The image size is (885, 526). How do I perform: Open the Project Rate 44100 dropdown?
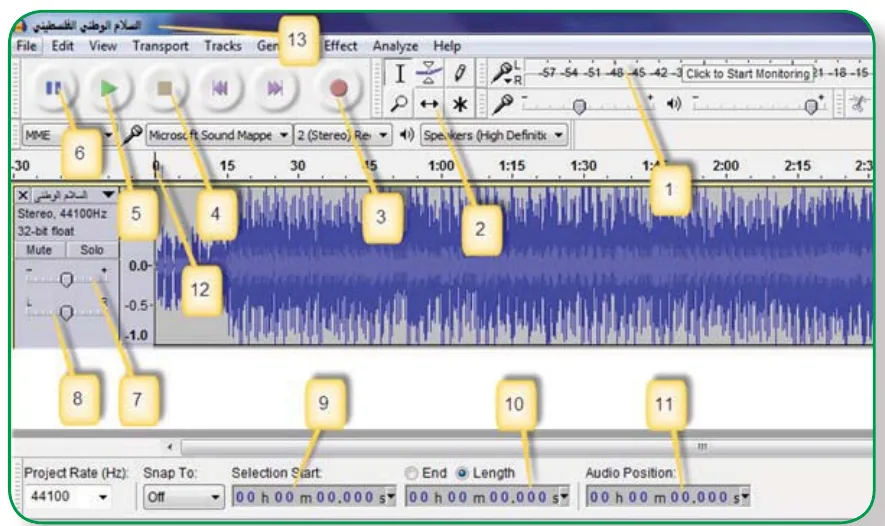[103, 497]
